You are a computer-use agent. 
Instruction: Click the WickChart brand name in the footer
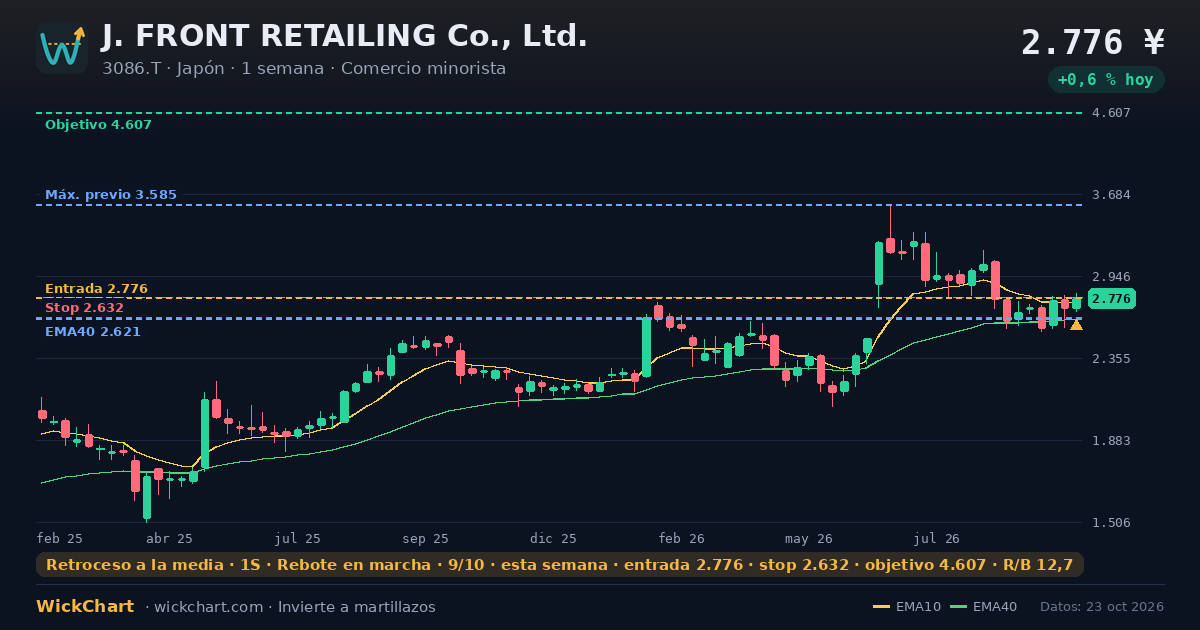85,607
